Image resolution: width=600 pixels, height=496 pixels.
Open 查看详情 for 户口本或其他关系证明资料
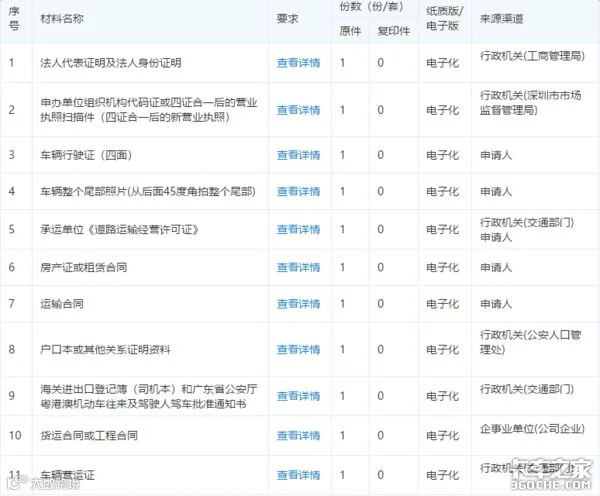pos(298,349)
